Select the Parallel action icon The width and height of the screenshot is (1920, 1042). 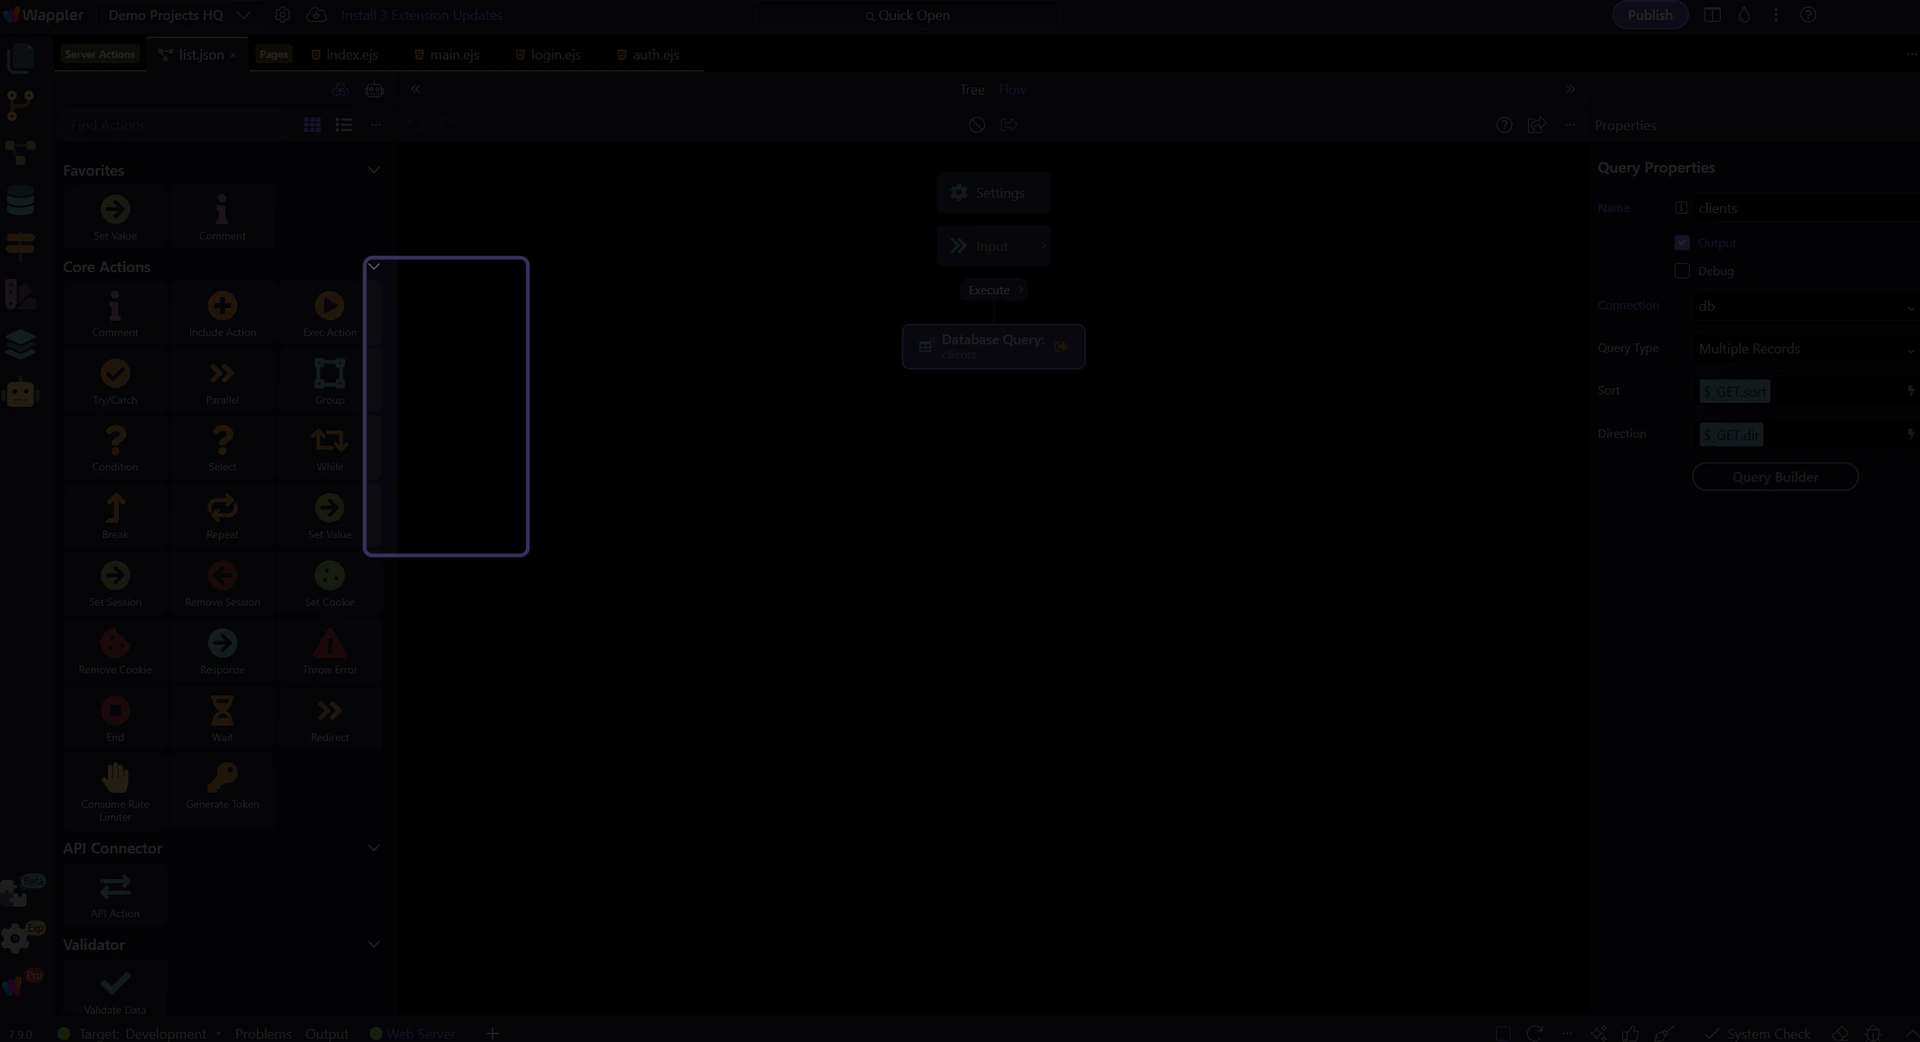(x=222, y=374)
